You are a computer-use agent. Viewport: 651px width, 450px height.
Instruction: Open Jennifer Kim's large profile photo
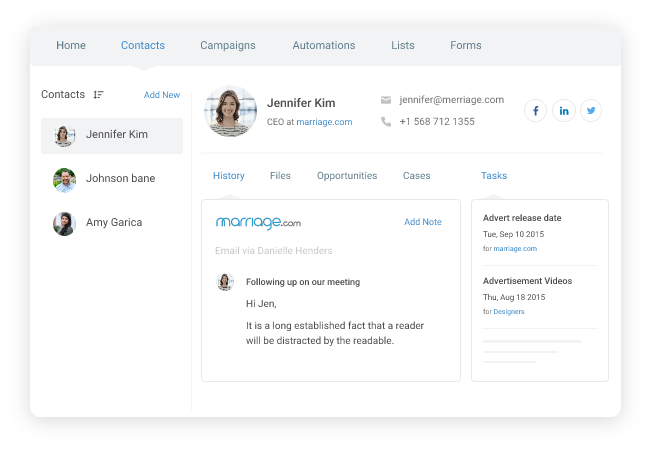click(x=230, y=110)
